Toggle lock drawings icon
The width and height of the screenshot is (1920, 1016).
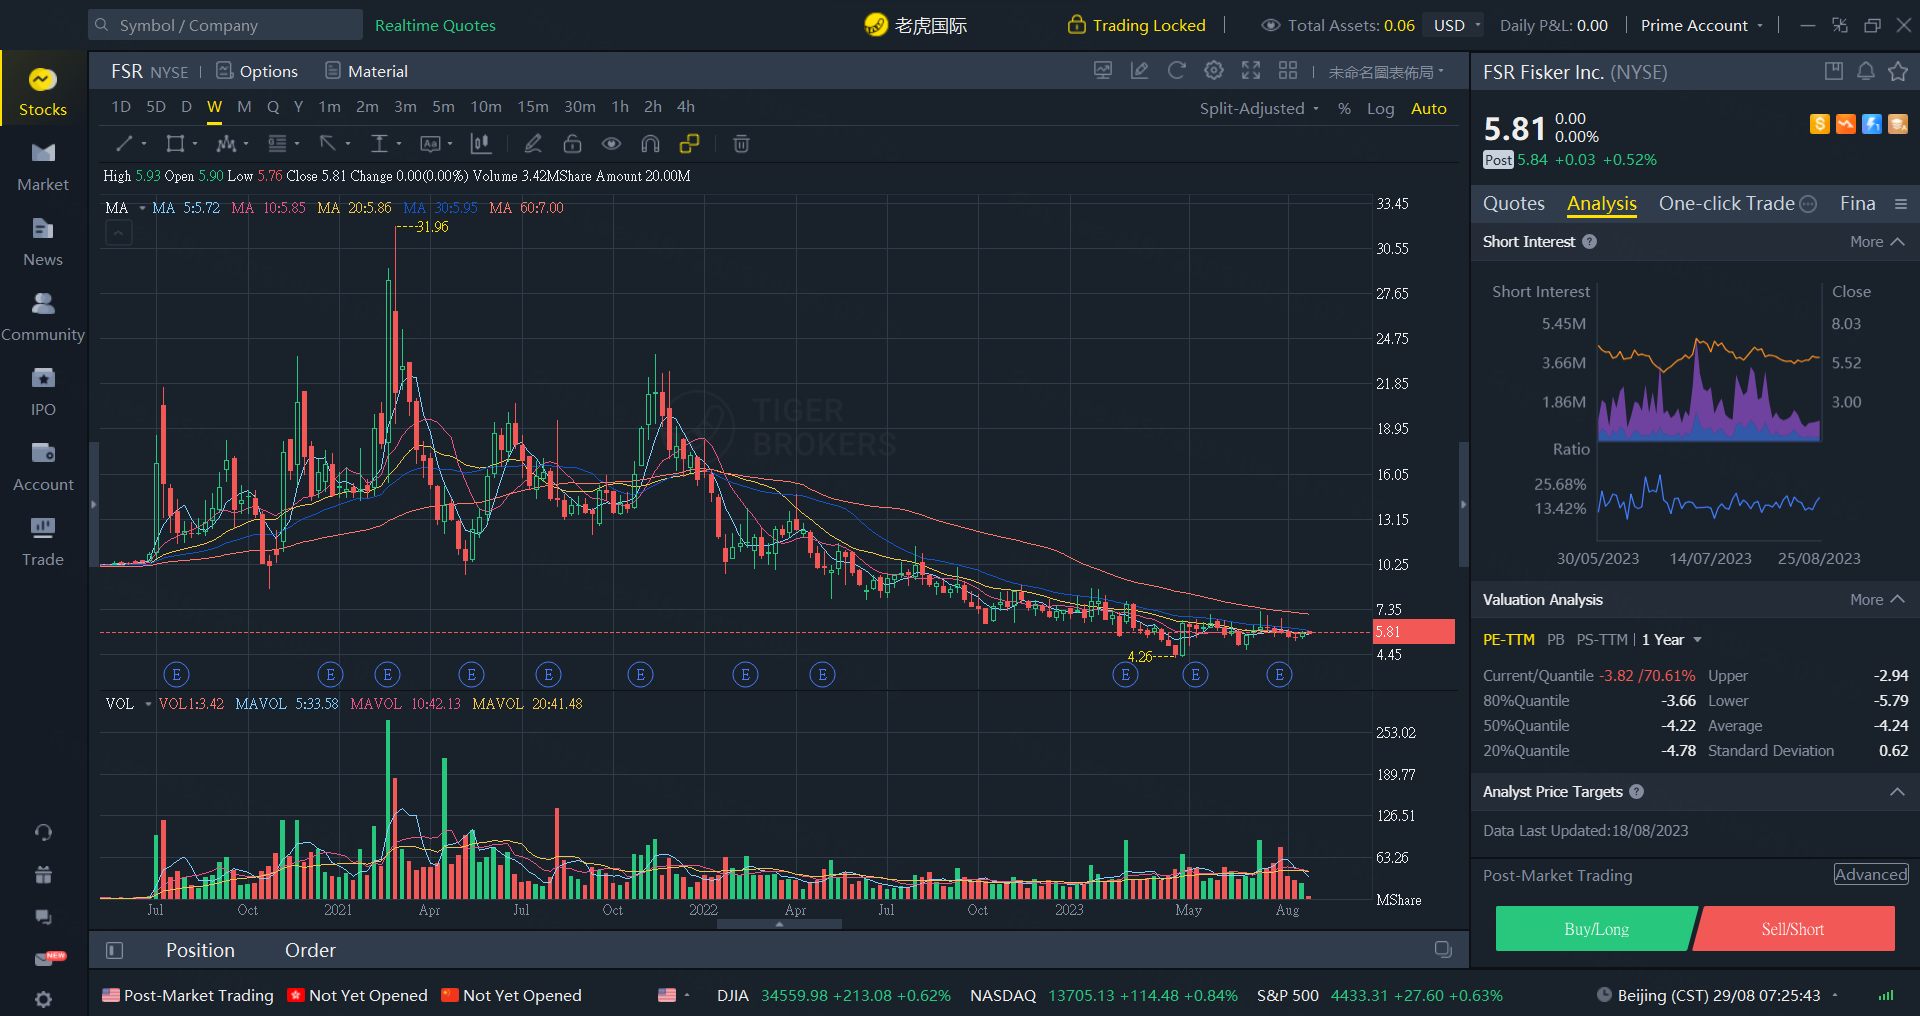(572, 144)
